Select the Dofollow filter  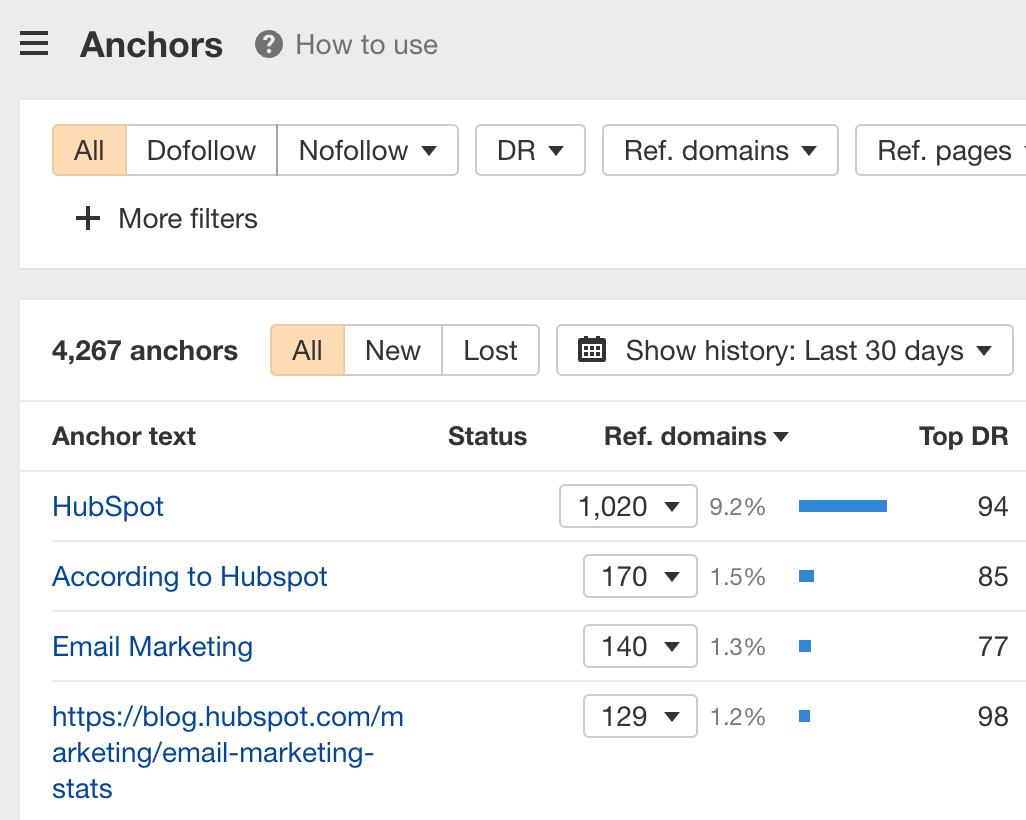pyautogui.click(x=201, y=150)
